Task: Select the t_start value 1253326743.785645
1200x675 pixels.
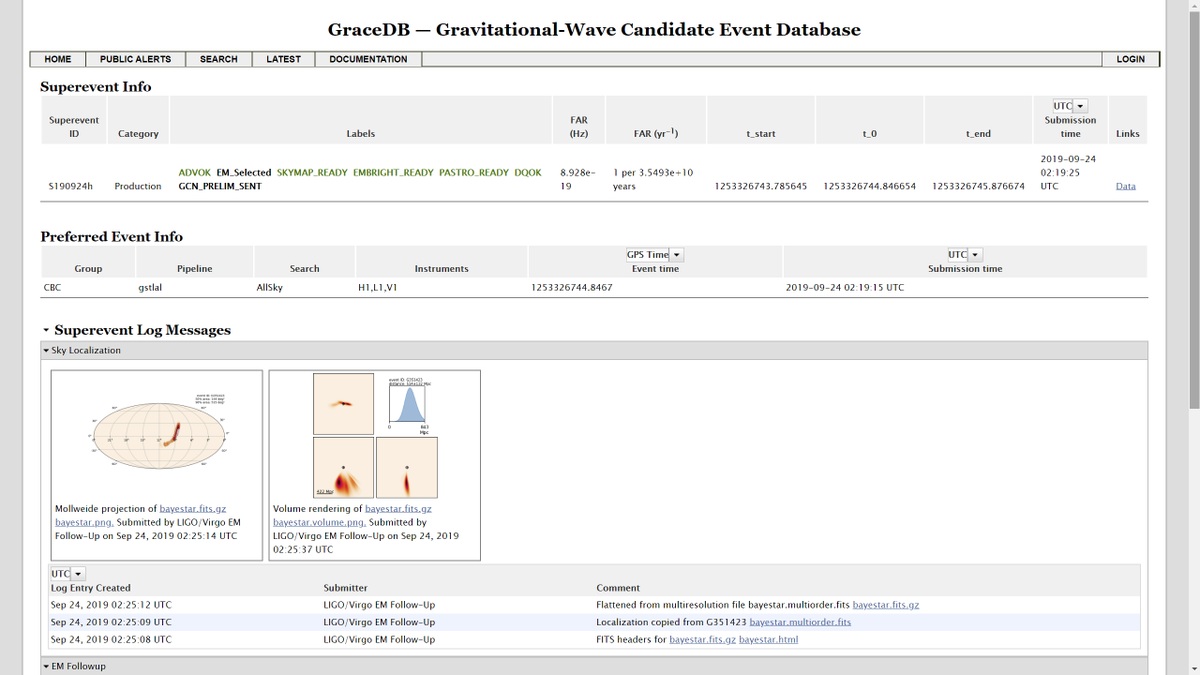Action: click(761, 186)
